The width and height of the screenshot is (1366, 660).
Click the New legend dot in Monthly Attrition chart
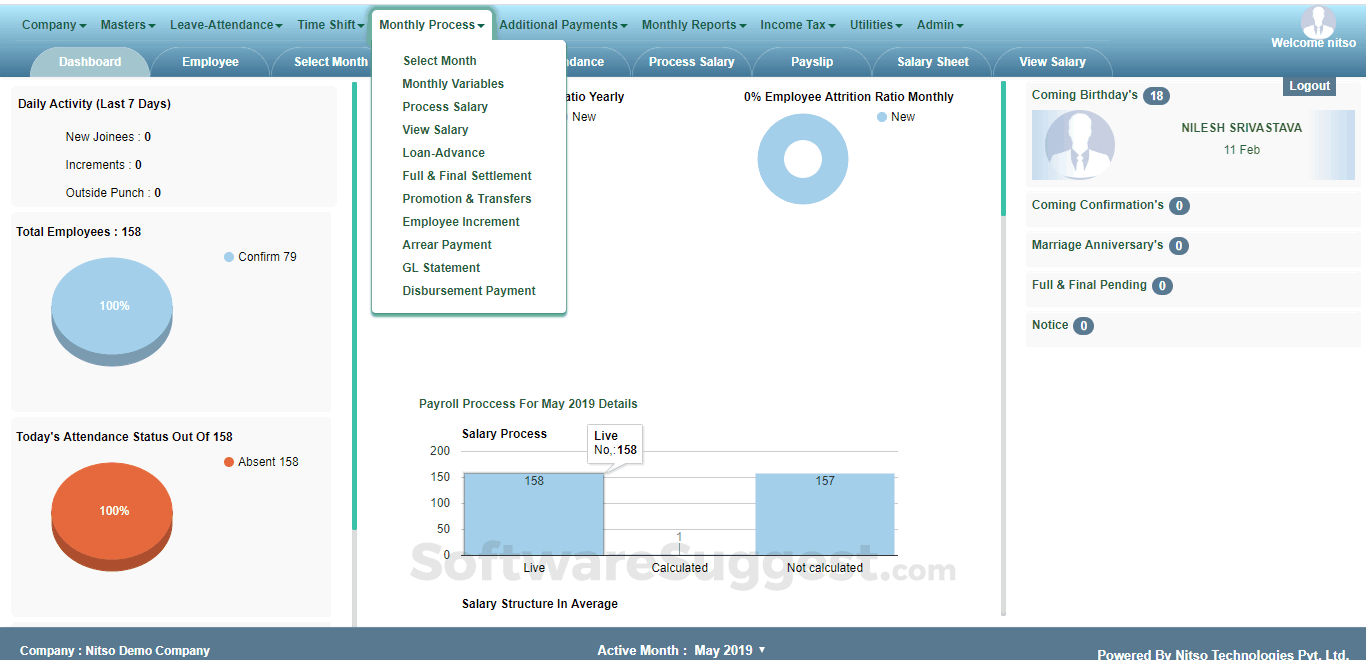tap(882, 117)
